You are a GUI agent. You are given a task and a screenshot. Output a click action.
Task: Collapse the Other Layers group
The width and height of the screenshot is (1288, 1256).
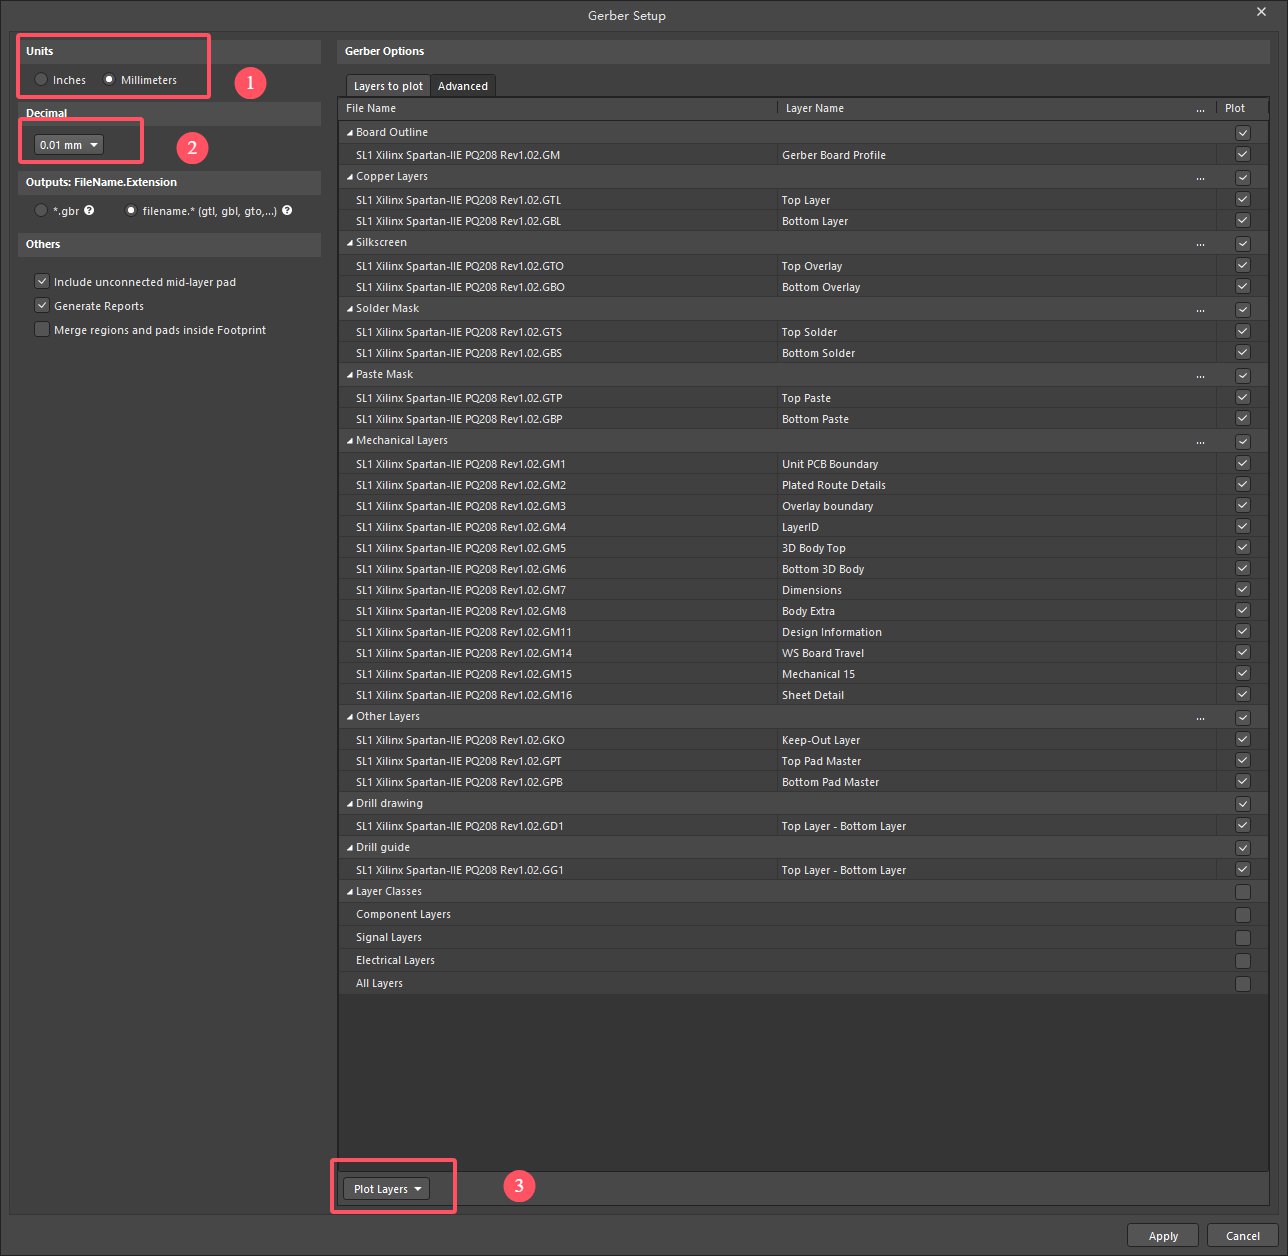coord(350,717)
